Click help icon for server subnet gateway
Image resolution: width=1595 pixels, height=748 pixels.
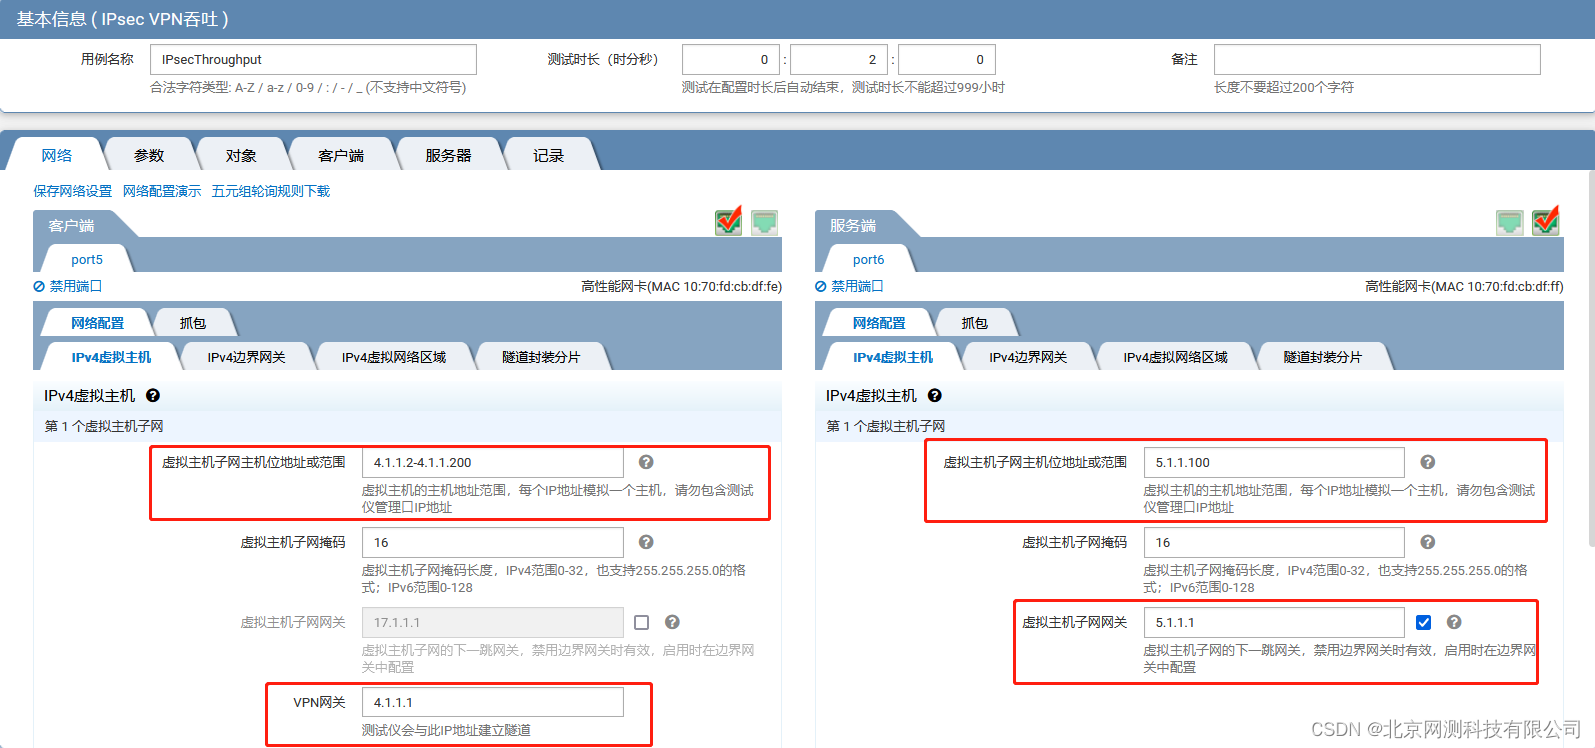[1454, 622]
